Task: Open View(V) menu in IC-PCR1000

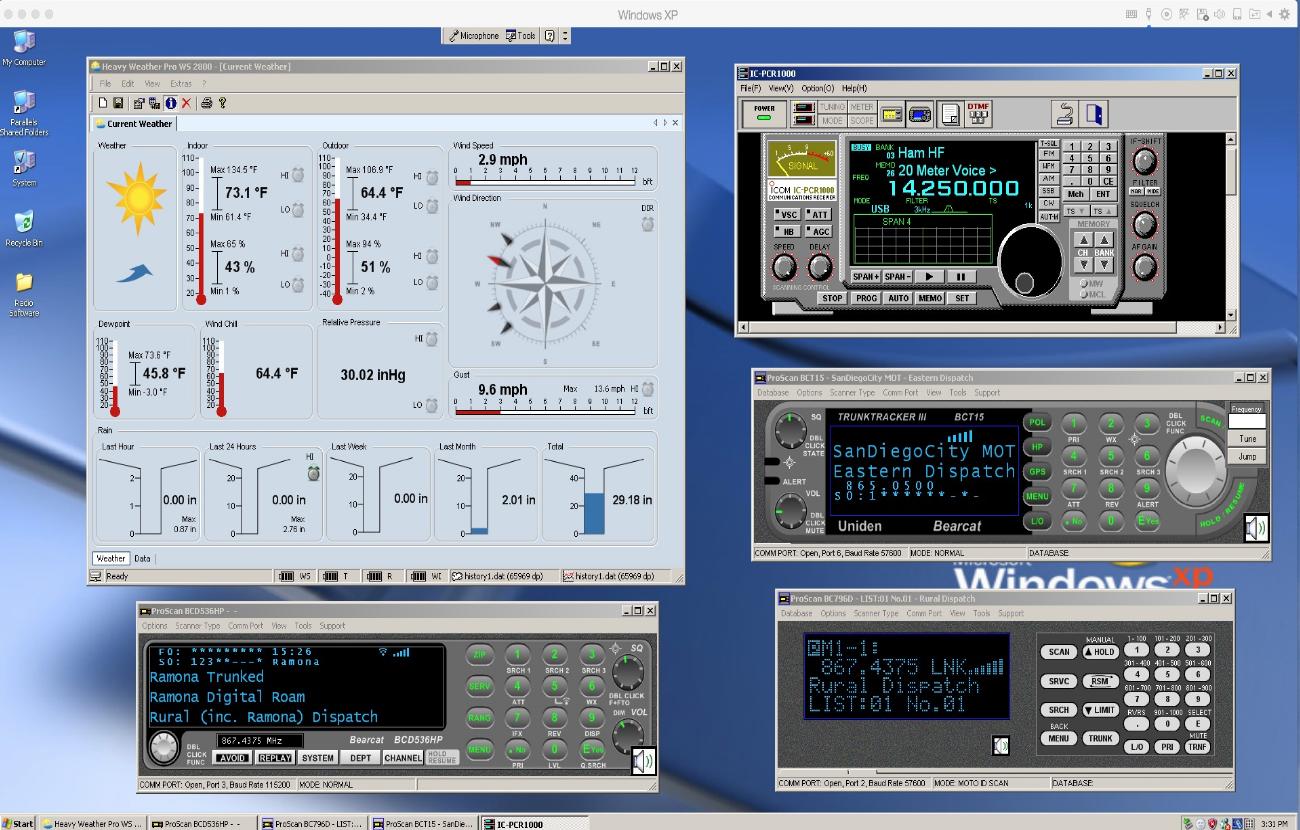Action: pyautogui.click(x=781, y=88)
